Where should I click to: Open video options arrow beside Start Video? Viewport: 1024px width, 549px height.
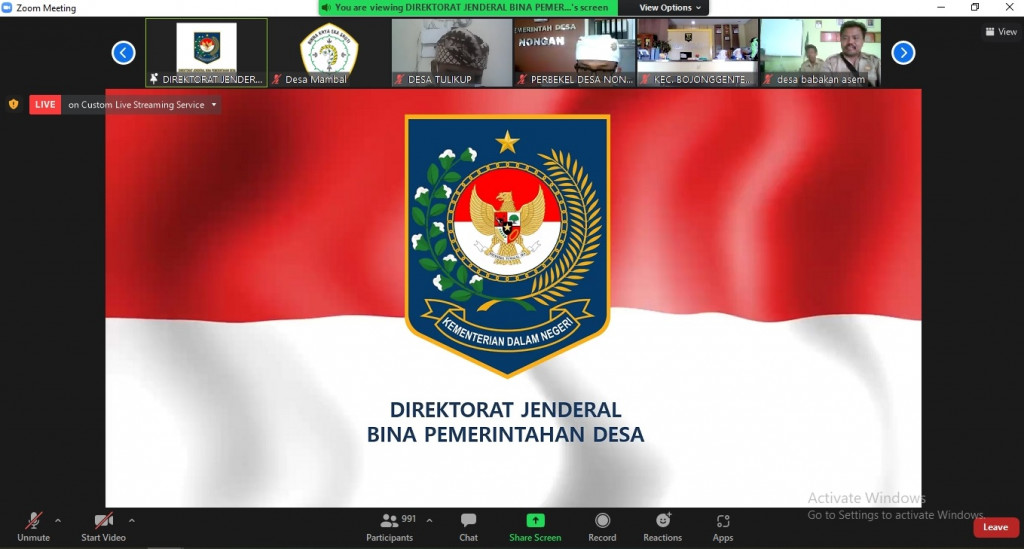(x=132, y=521)
